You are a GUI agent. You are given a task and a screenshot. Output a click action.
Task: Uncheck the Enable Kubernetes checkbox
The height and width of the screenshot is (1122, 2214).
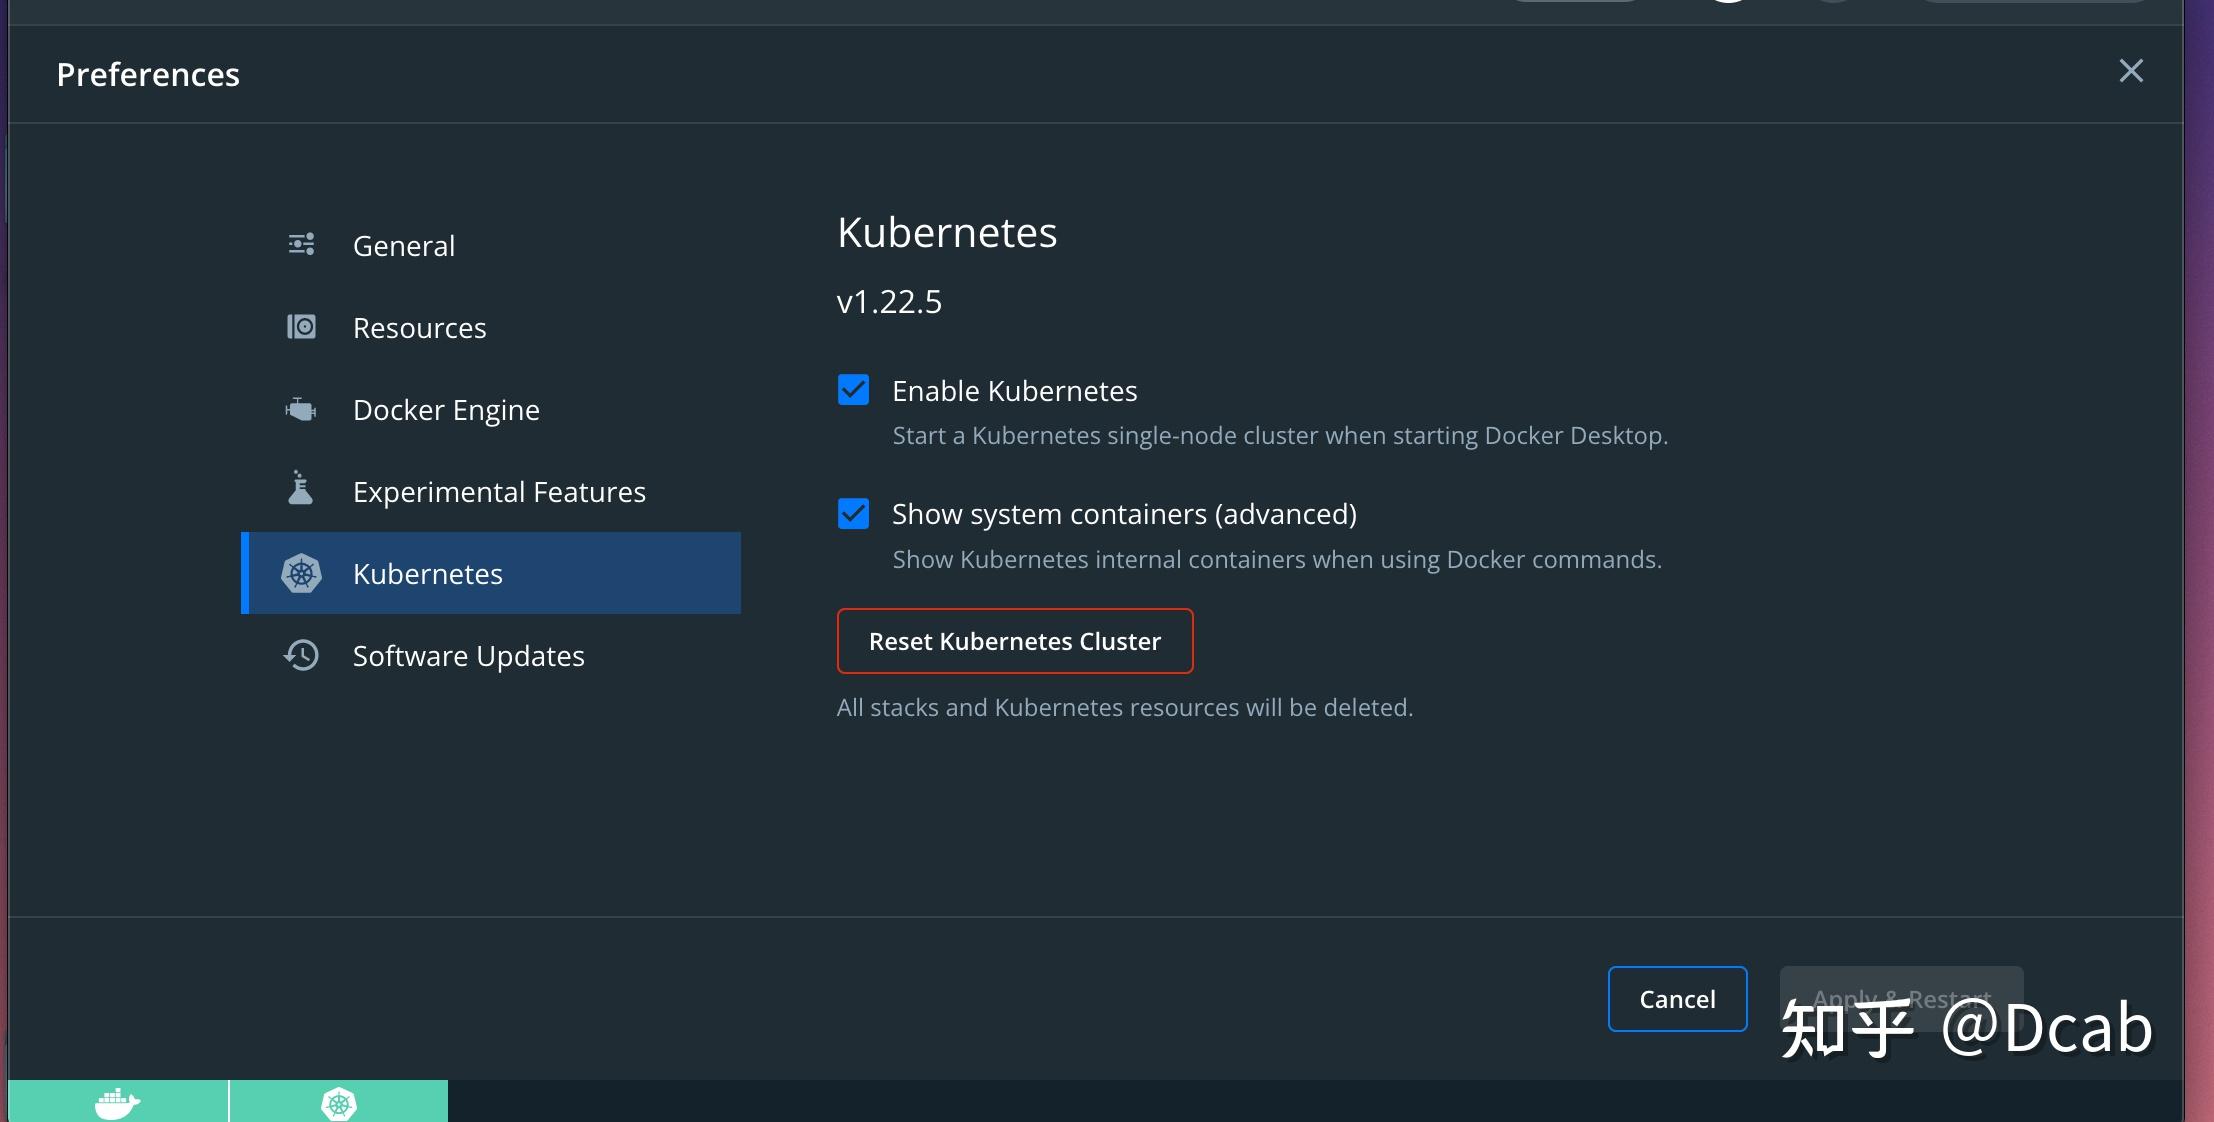point(853,390)
